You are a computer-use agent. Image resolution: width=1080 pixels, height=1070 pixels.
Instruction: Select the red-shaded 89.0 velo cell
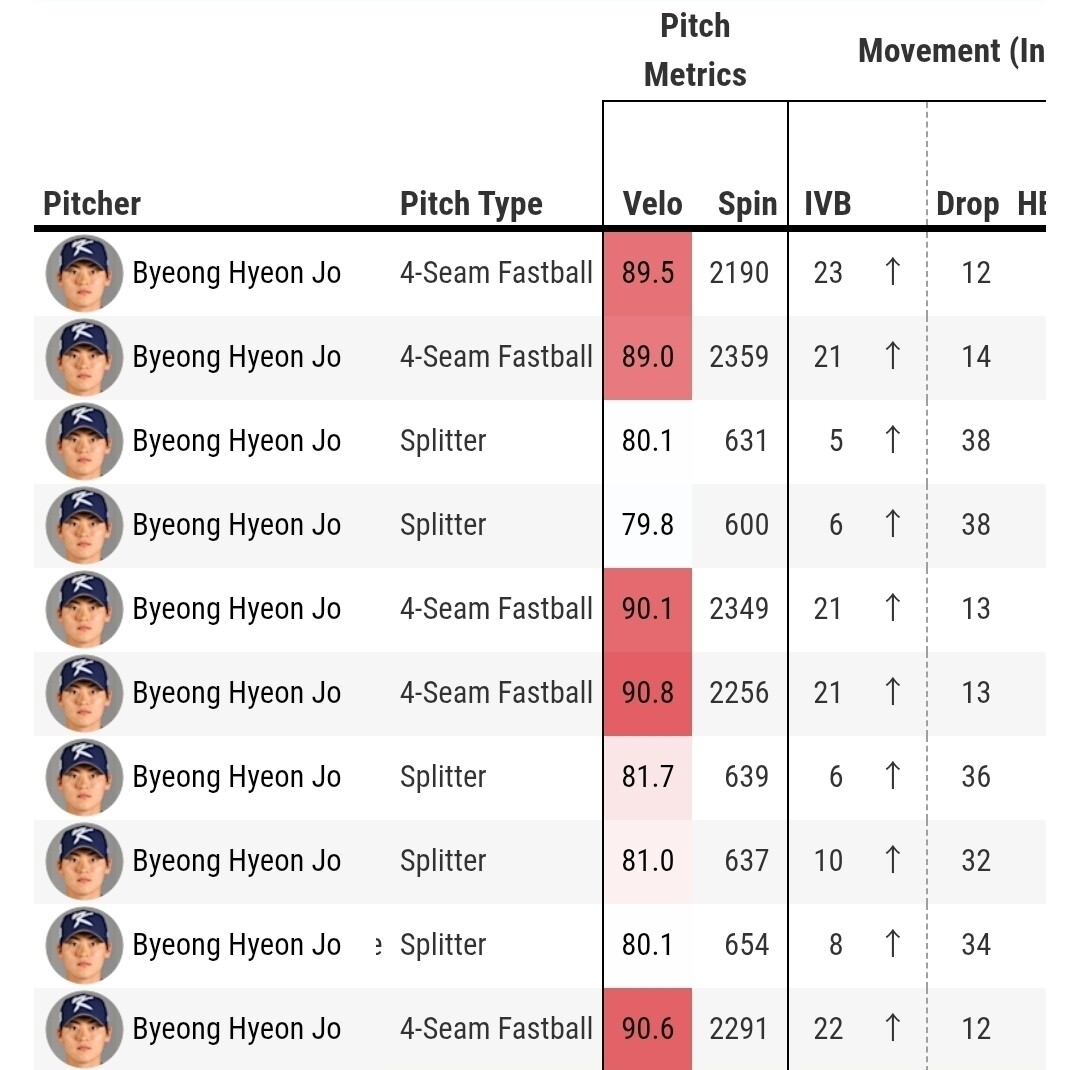point(648,357)
